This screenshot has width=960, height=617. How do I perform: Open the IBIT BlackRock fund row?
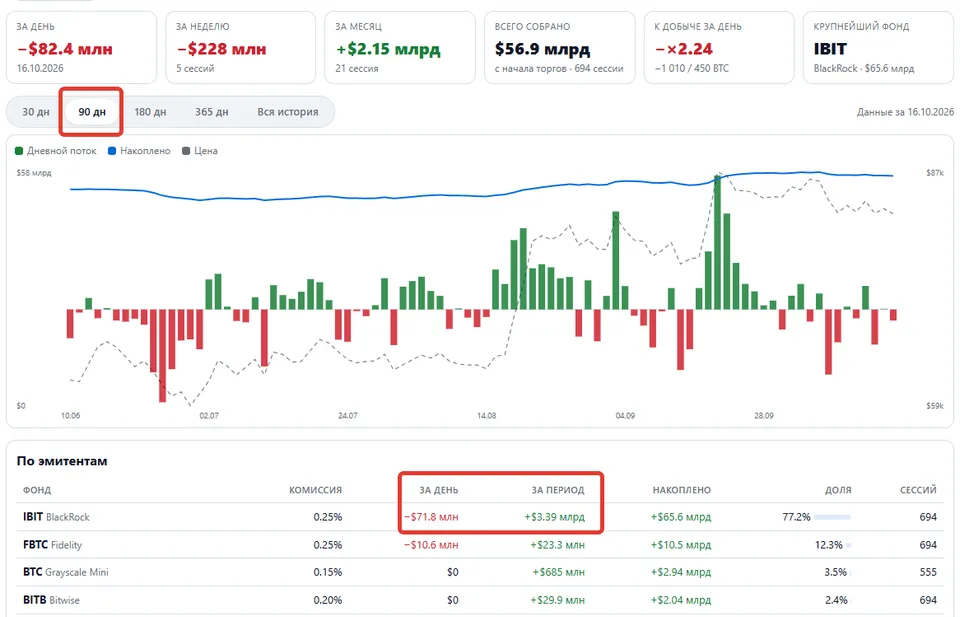tap(480, 517)
